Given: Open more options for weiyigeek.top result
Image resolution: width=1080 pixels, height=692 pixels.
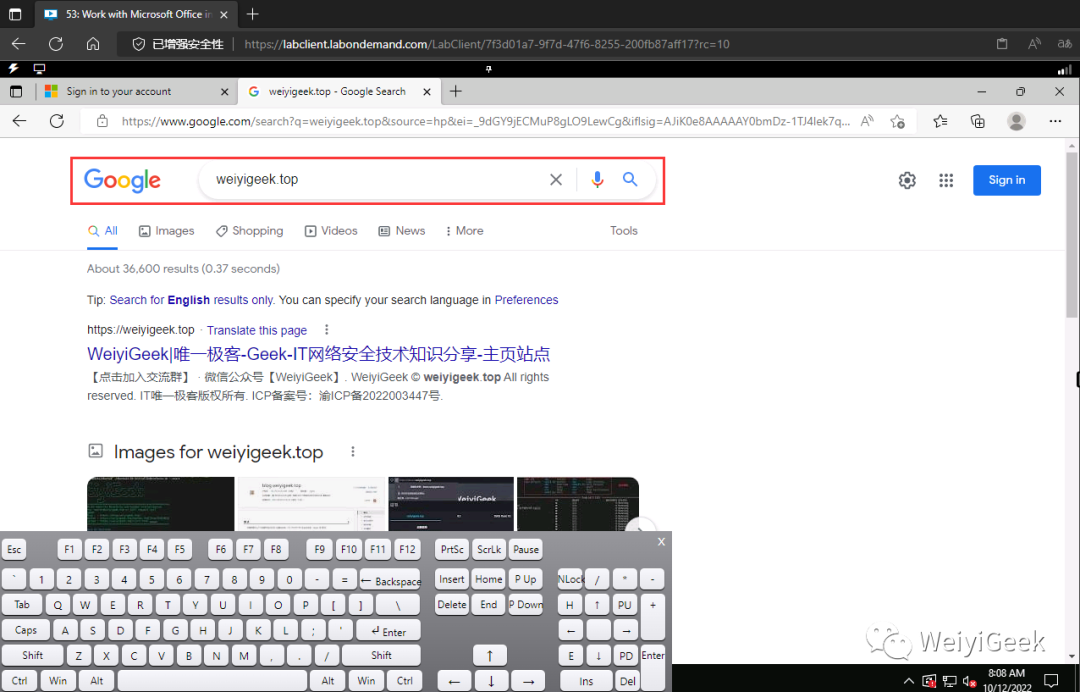Looking at the screenshot, I should (x=326, y=330).
